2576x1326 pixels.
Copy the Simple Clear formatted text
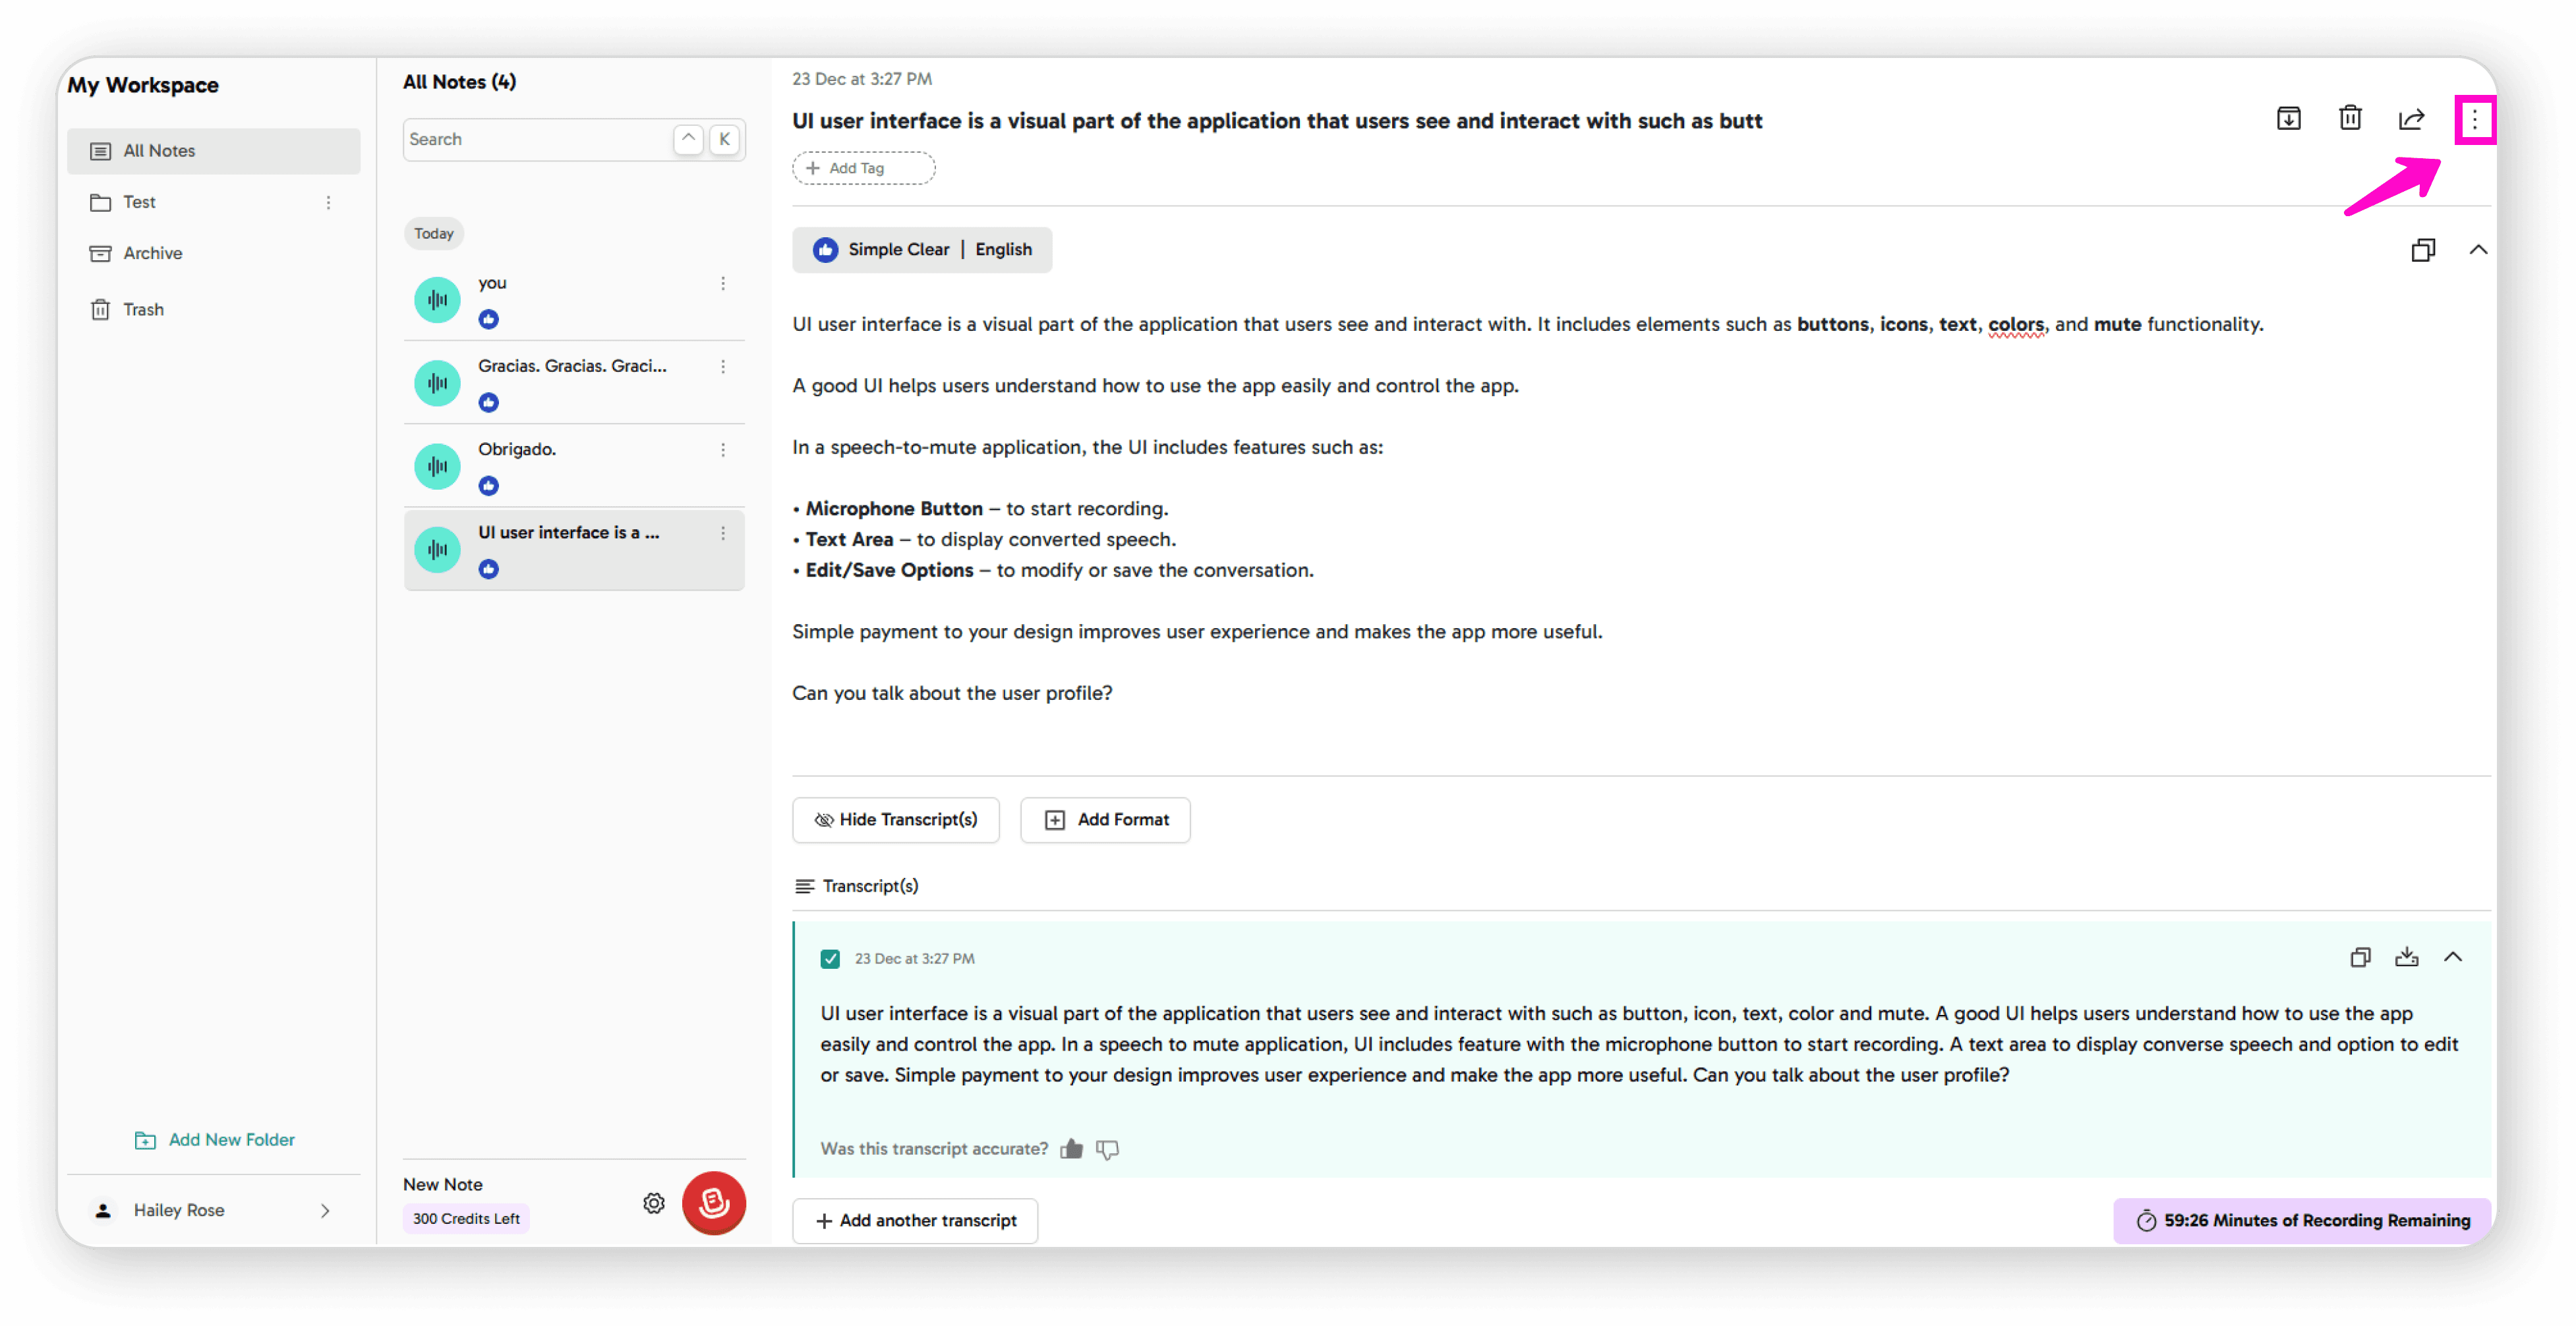(x=2422, y=250)
